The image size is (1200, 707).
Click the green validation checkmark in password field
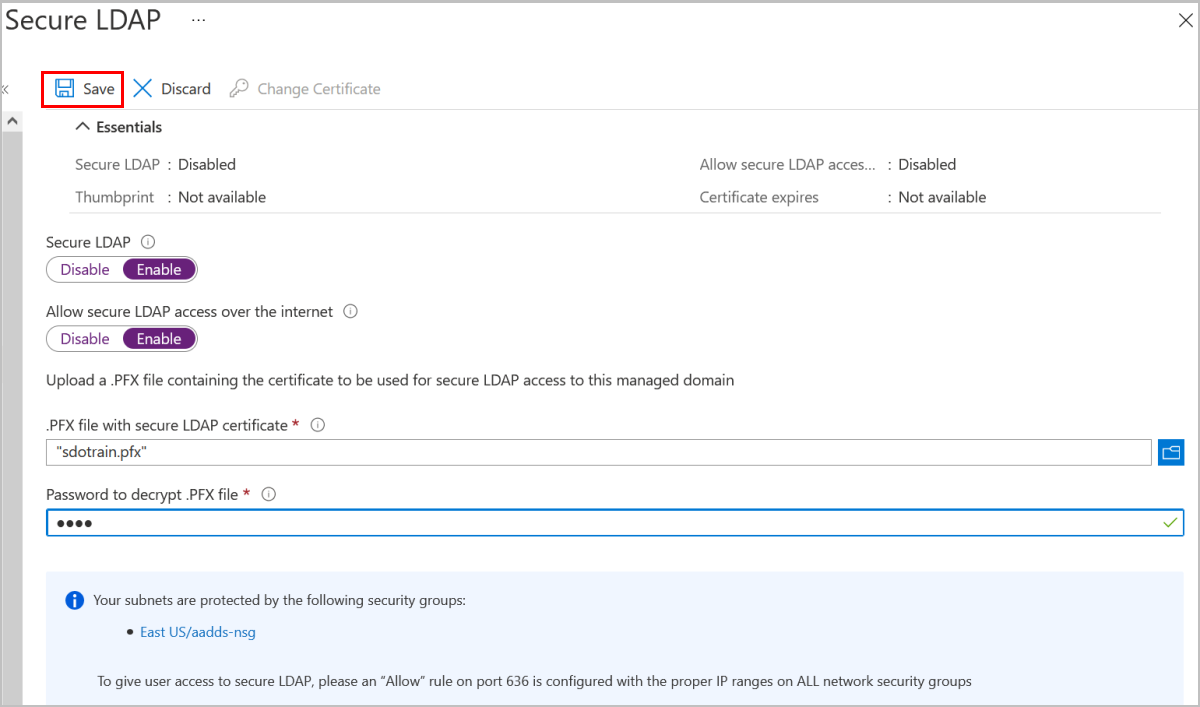1170,522
